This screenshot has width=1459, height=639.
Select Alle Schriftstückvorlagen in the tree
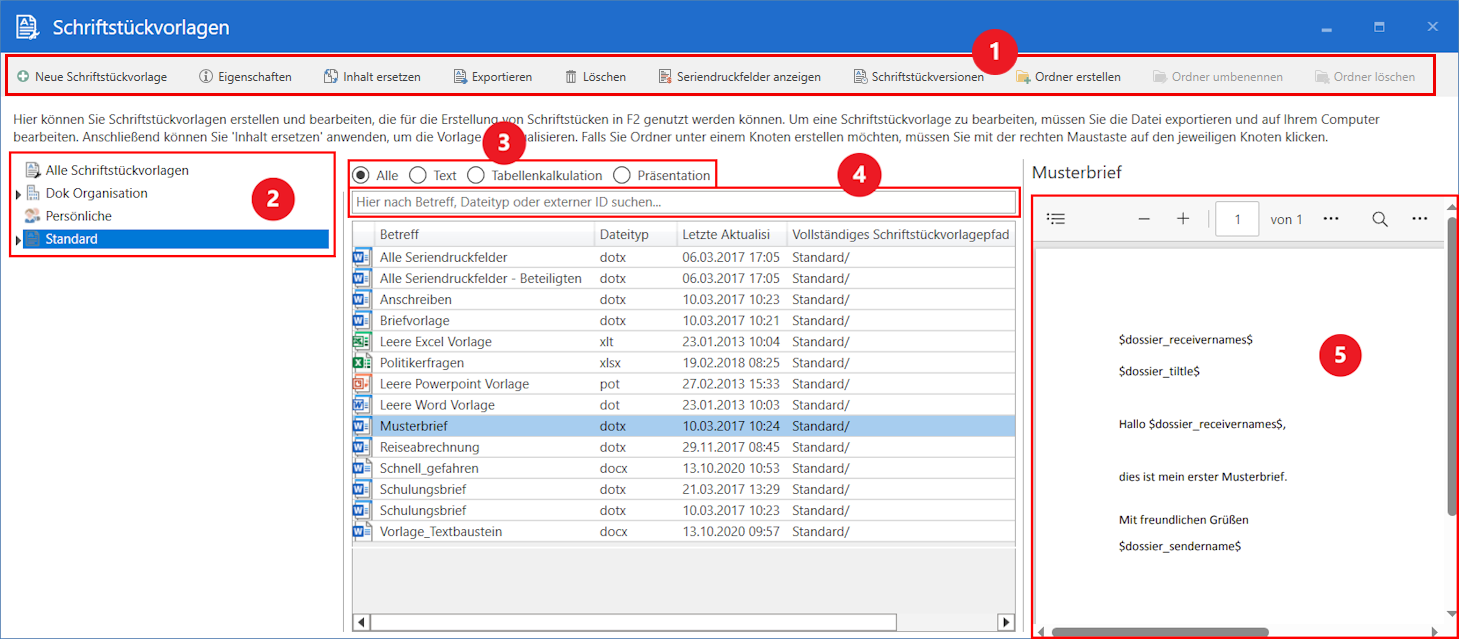[x=116, y=170]
